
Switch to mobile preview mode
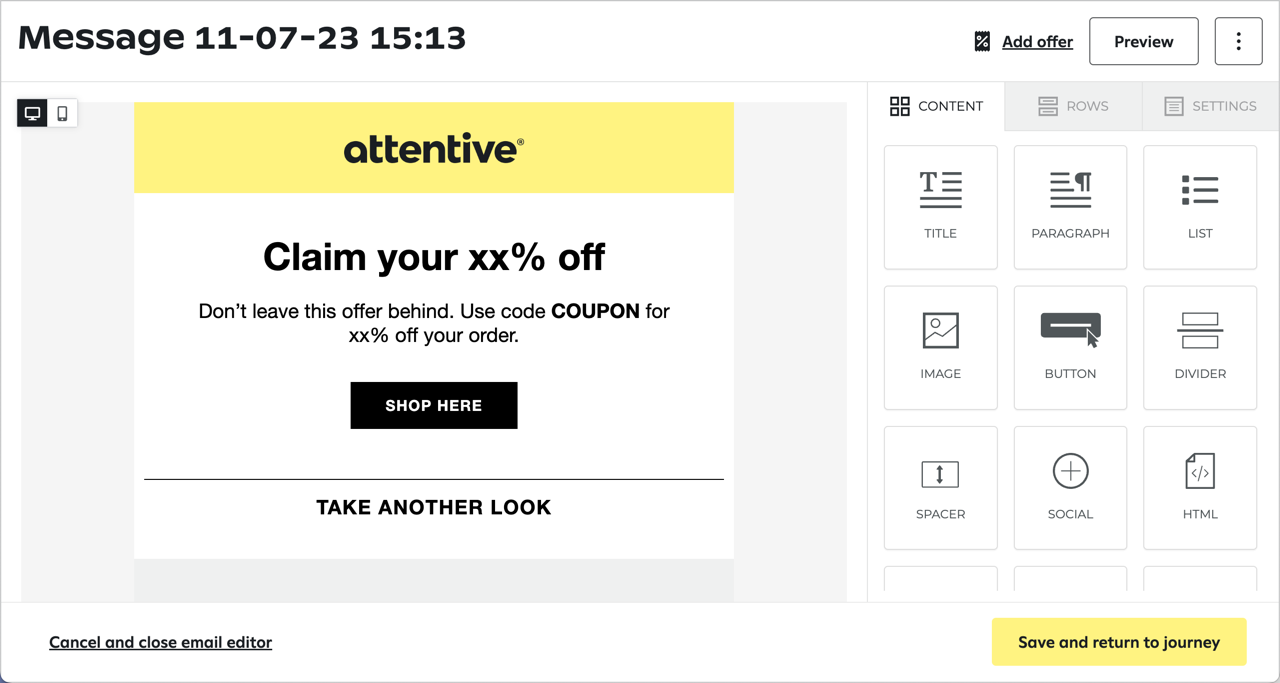coord(62,113)
